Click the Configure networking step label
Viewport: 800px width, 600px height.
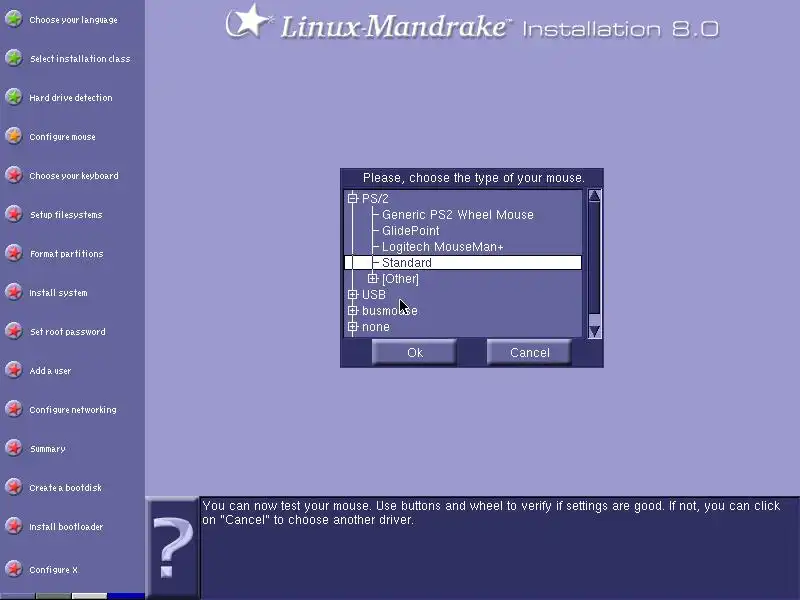73,410
